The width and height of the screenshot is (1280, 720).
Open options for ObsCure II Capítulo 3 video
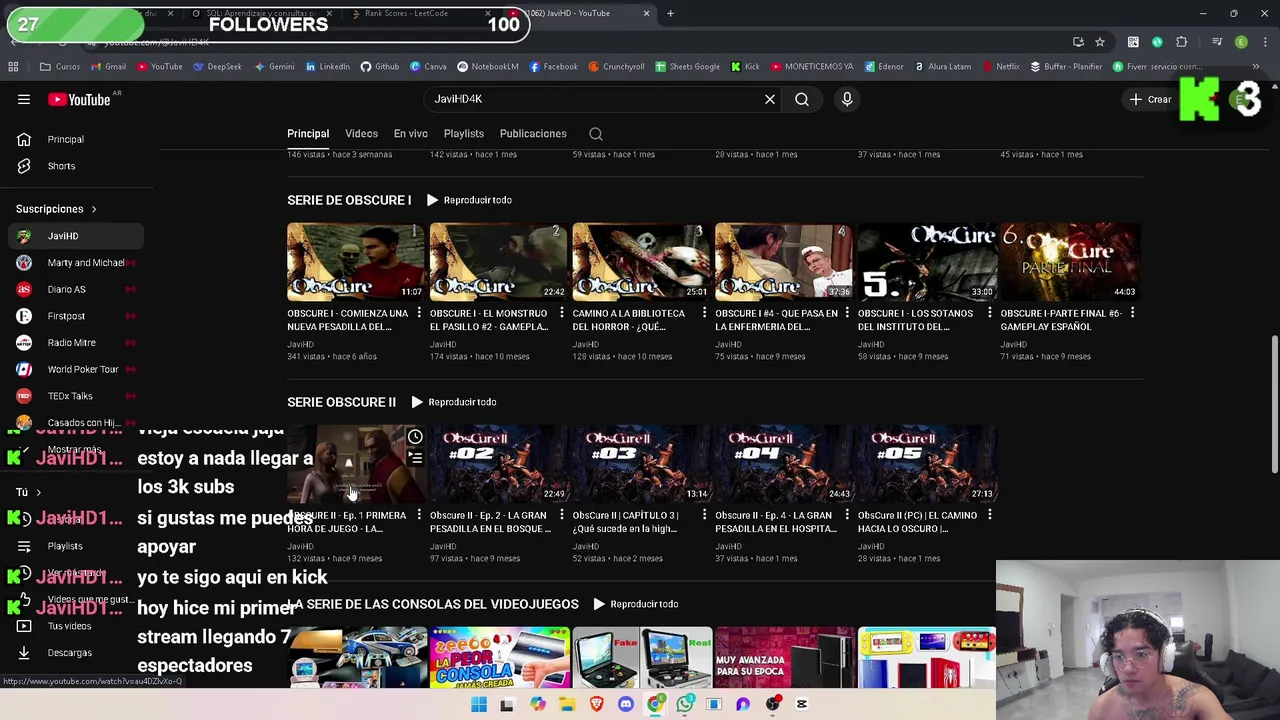point(704,515)
